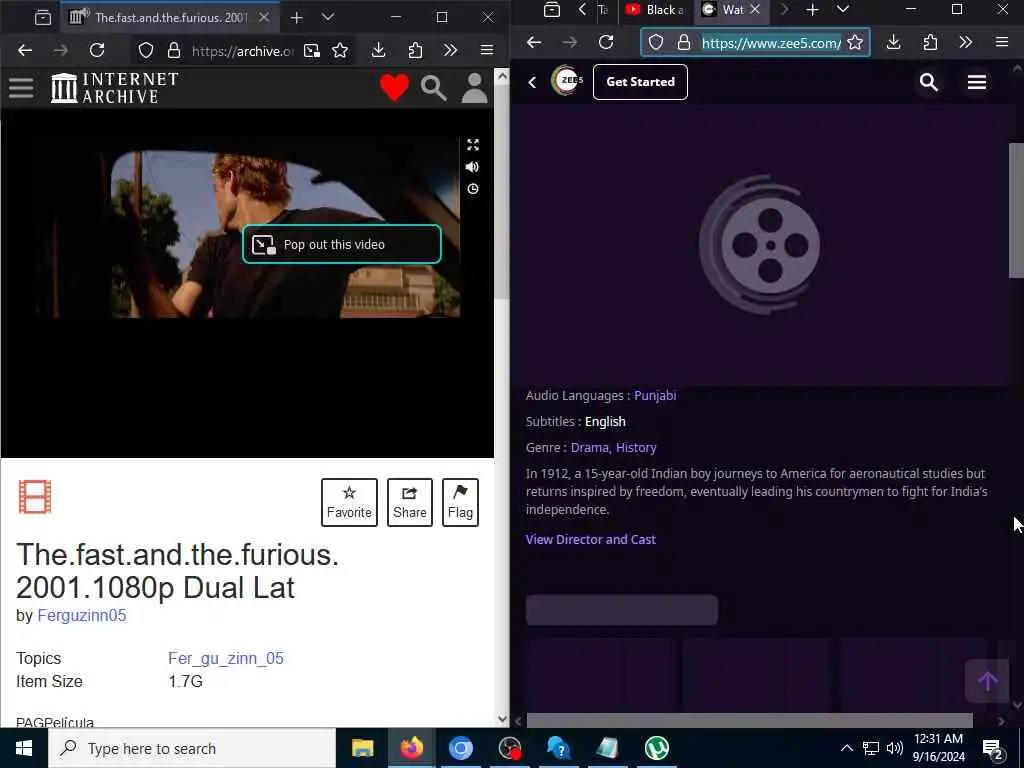This screenshot has width=1024, height=768.
Task: Open the Internet Archive user account icon
Action: pyautogui.click(x=475, y=88)
